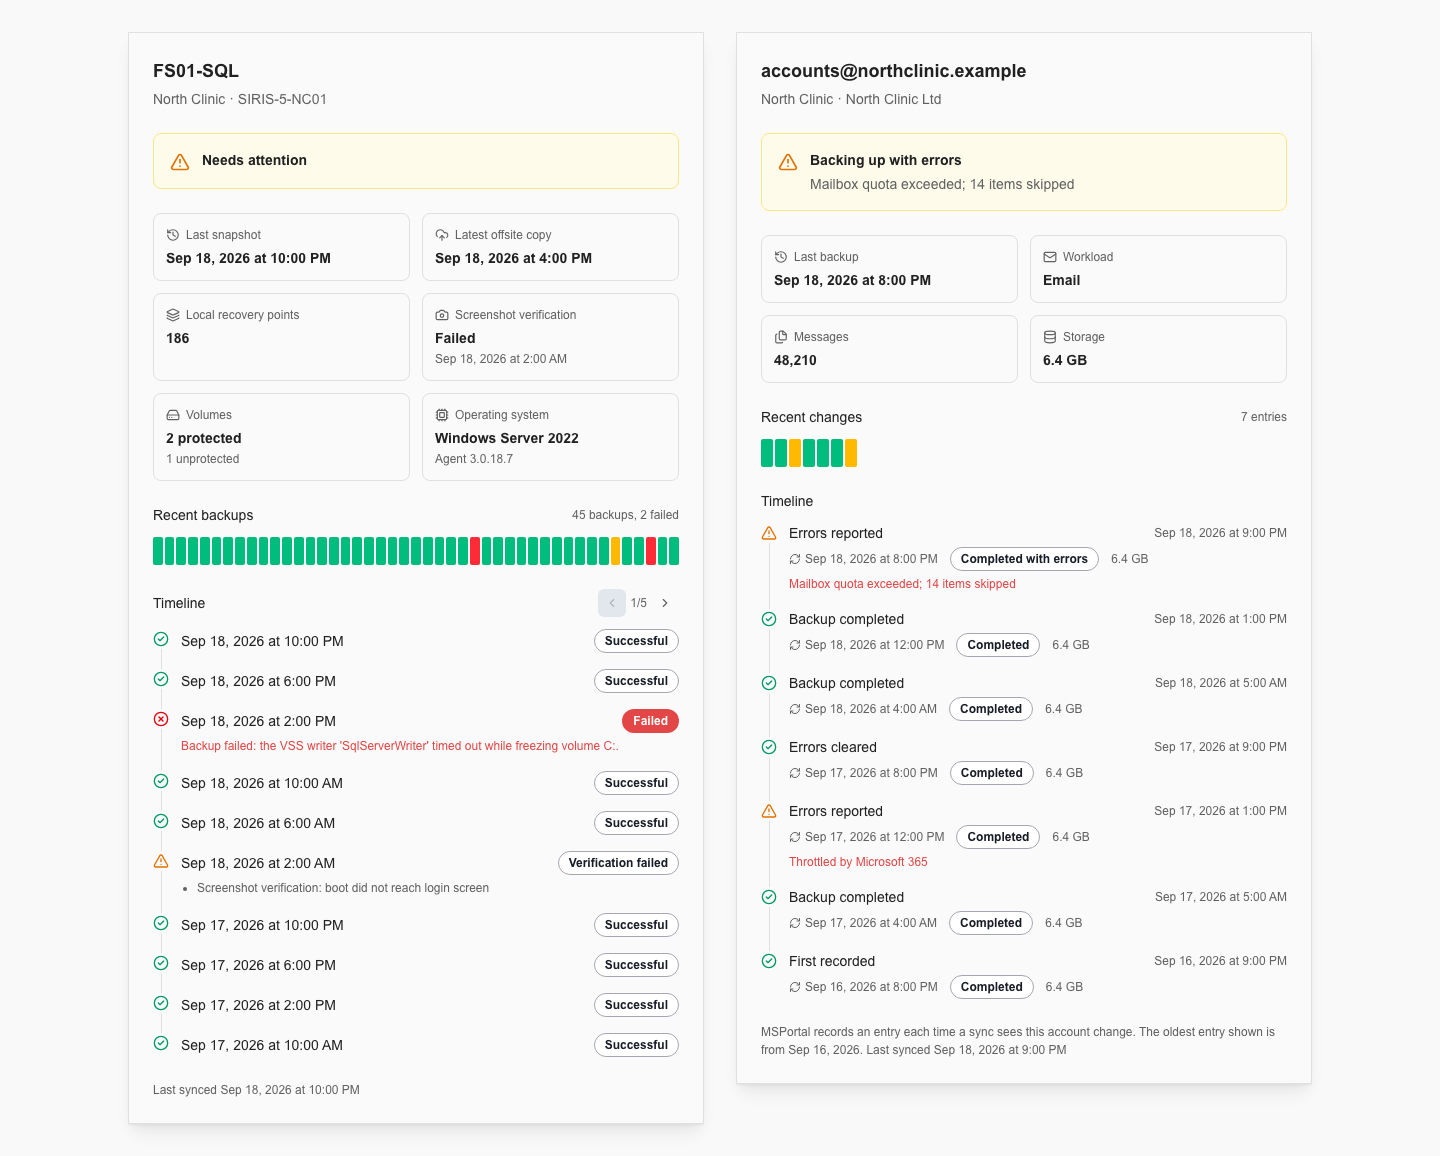Click the Local recovery points layers icon
This screenshot has height=1156, width=1440.
point(173,315)
